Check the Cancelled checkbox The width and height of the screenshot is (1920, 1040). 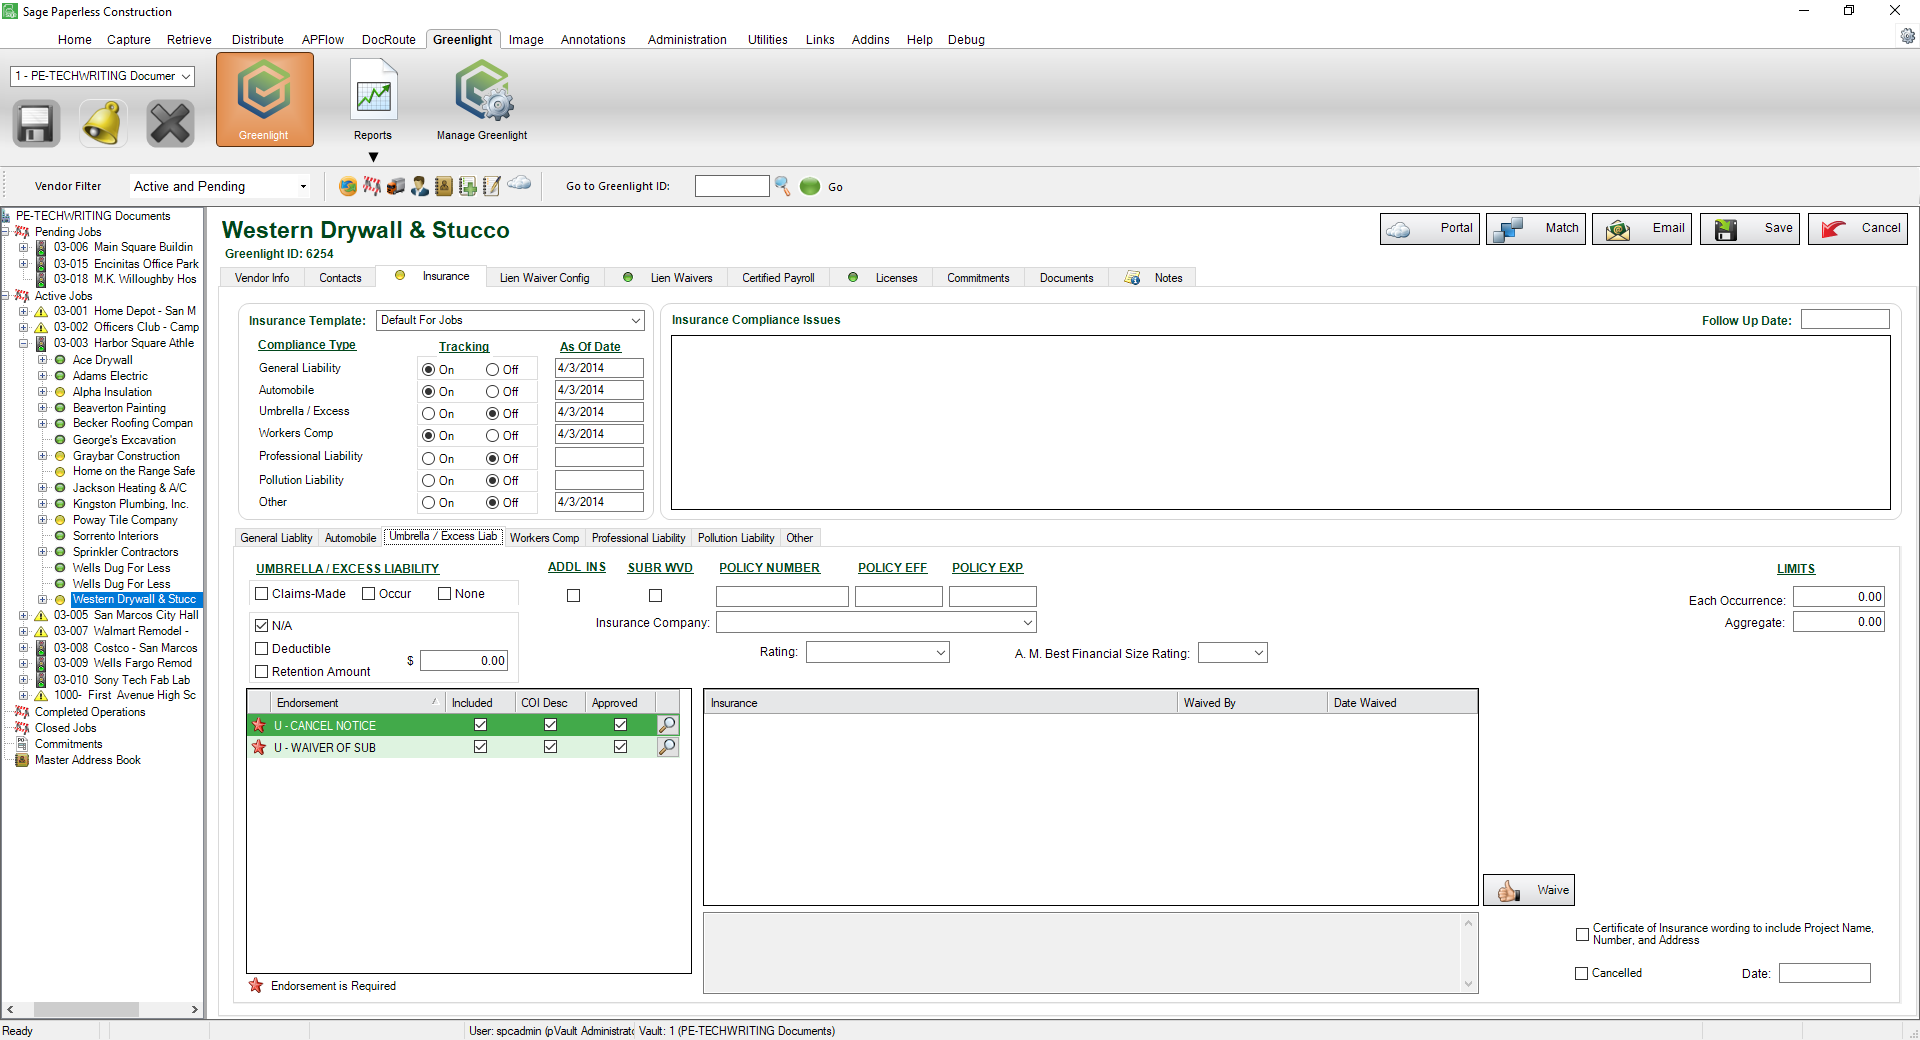point(1582,973)
